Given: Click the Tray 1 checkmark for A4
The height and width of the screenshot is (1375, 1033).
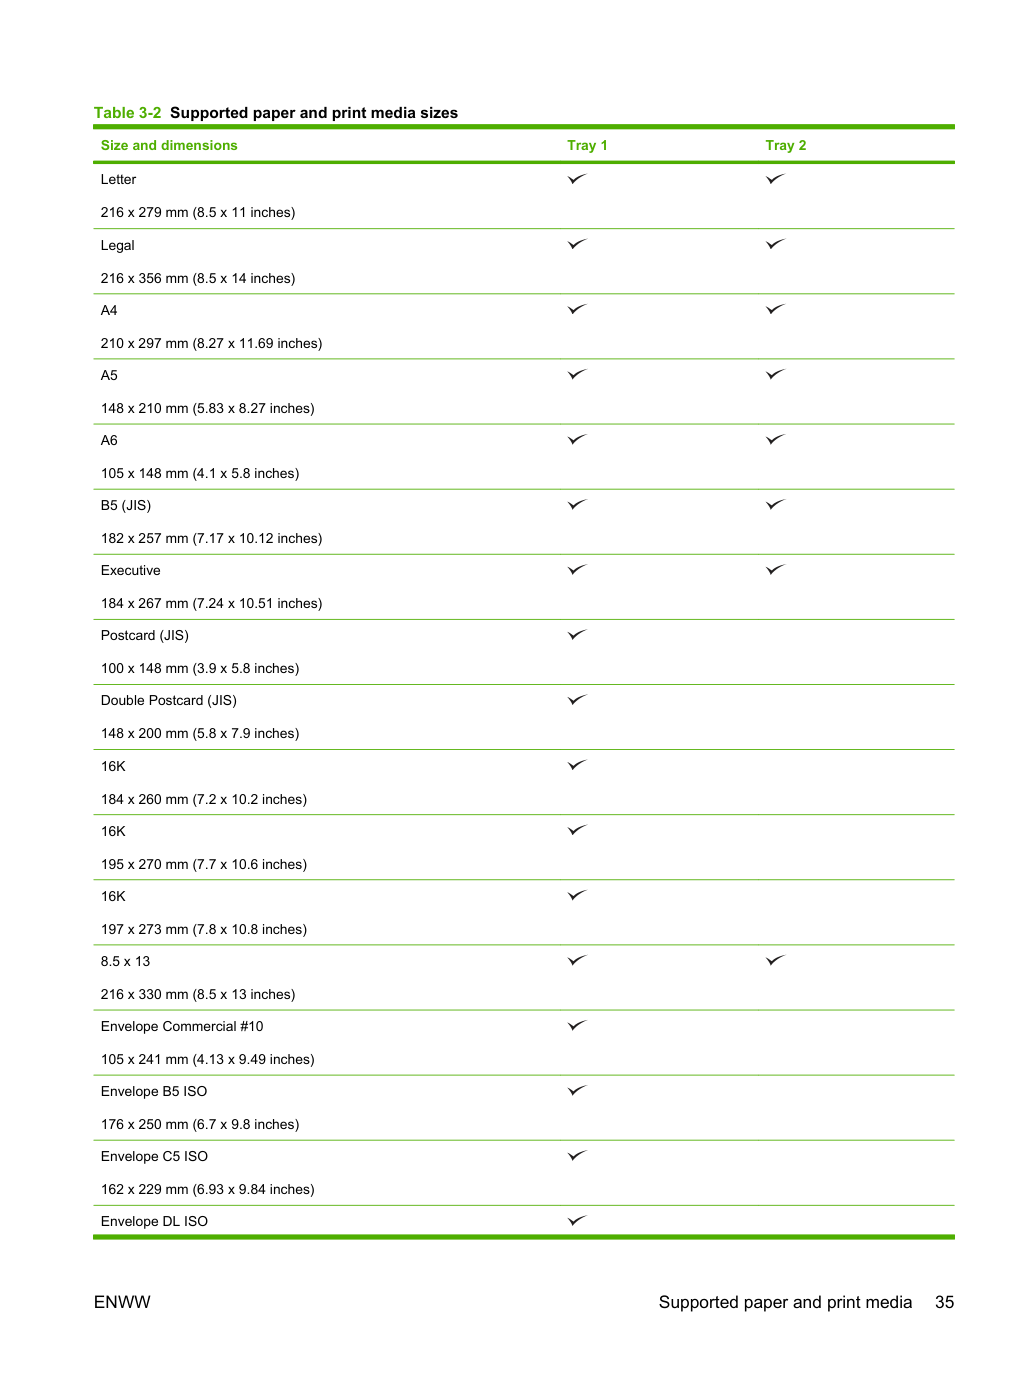Looking at the screenshot, I should (577, 309).
